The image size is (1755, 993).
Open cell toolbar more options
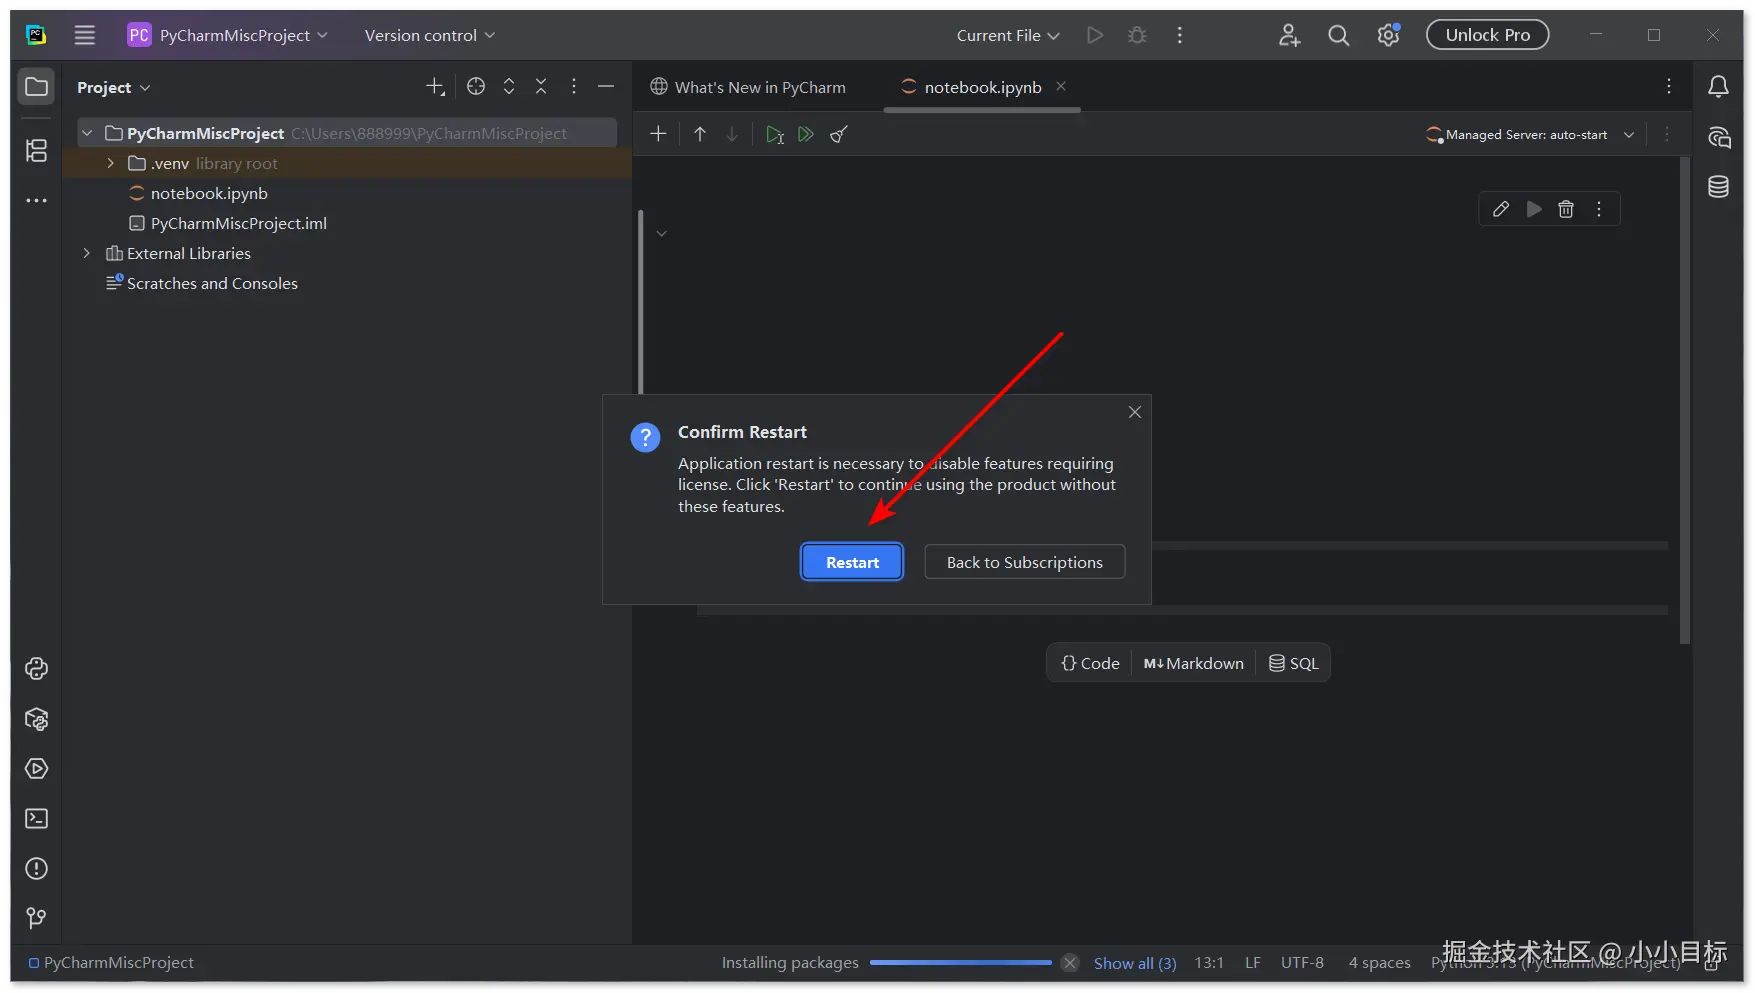[x=1599, y=209]
